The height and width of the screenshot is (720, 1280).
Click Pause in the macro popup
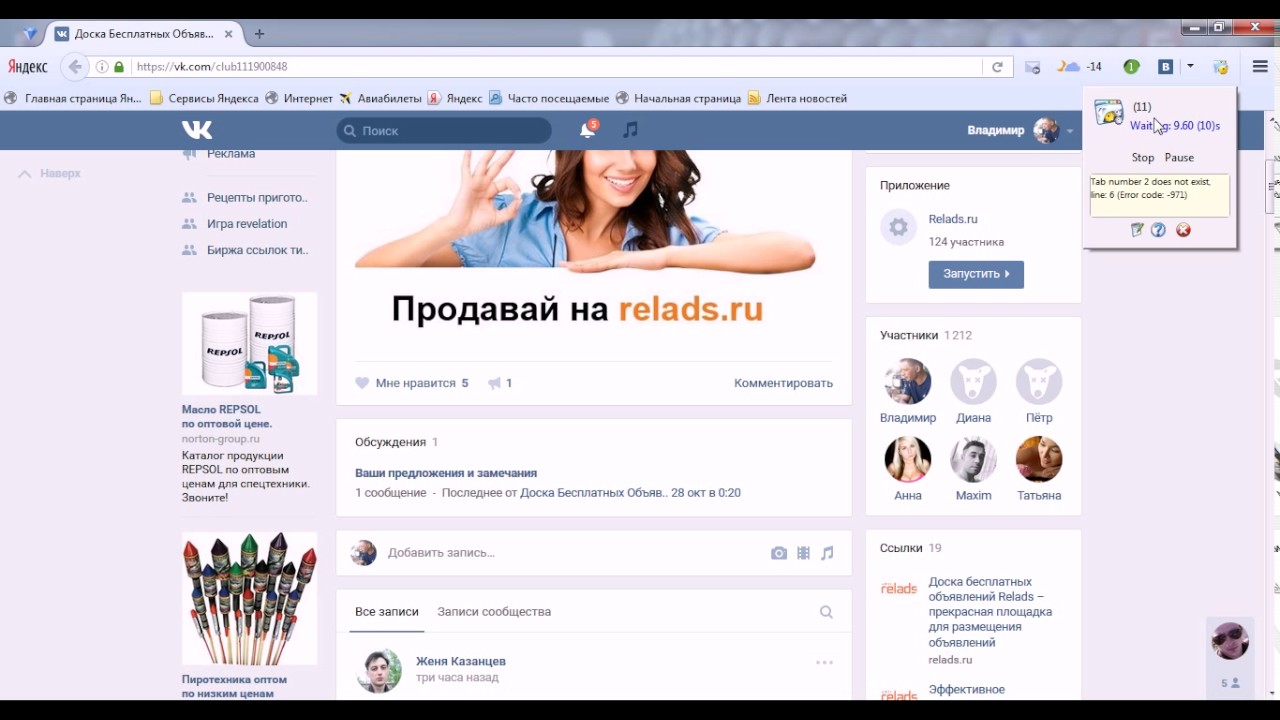coord(1179,158)
